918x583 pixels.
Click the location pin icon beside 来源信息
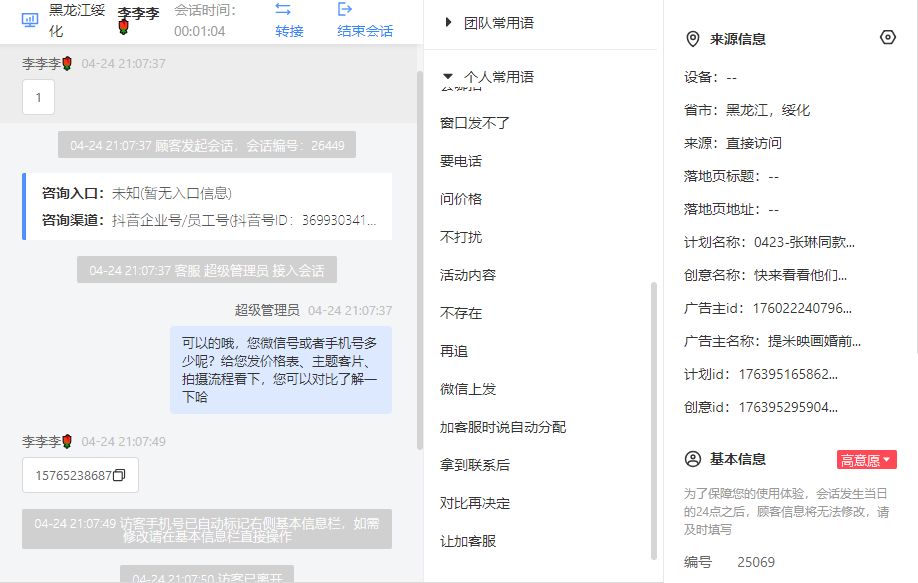(x=693, y=39)
